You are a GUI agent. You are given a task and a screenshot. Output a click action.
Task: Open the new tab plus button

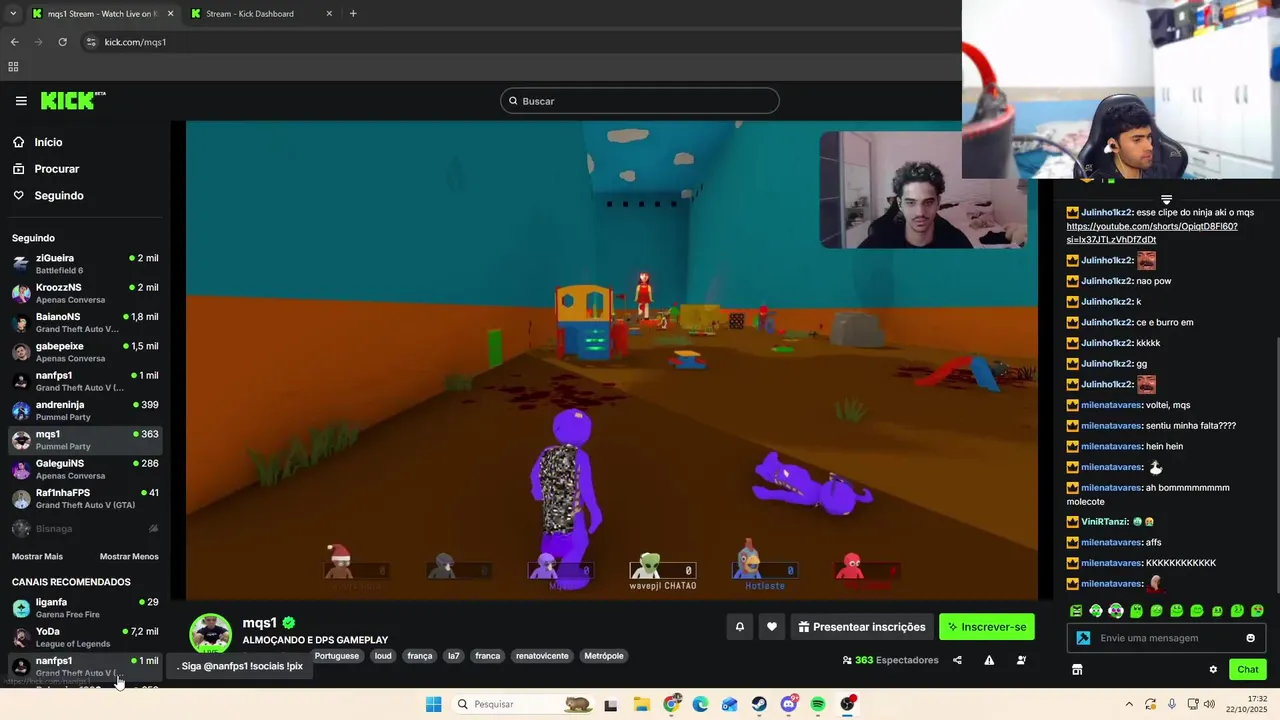[x=353, y=14]
